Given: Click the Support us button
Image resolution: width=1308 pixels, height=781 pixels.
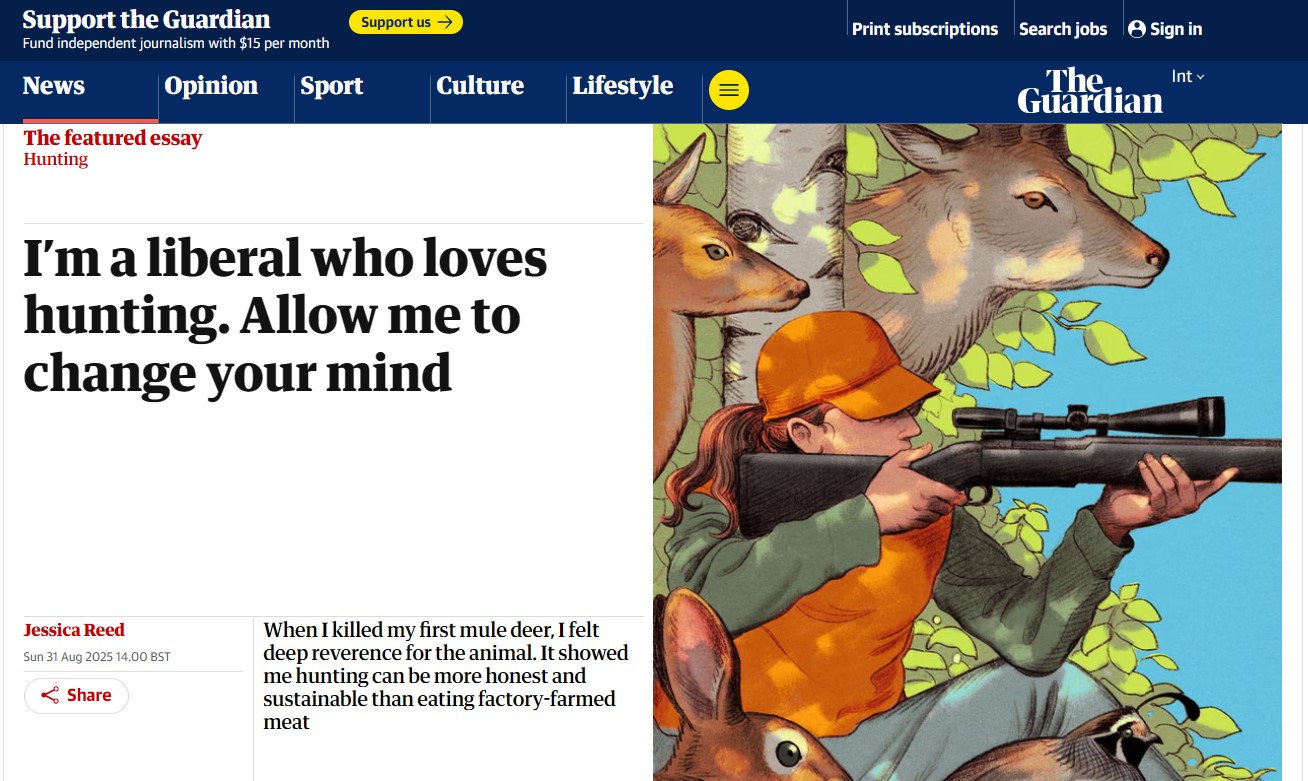Looking at the screenshot, I should coord(406,22).
